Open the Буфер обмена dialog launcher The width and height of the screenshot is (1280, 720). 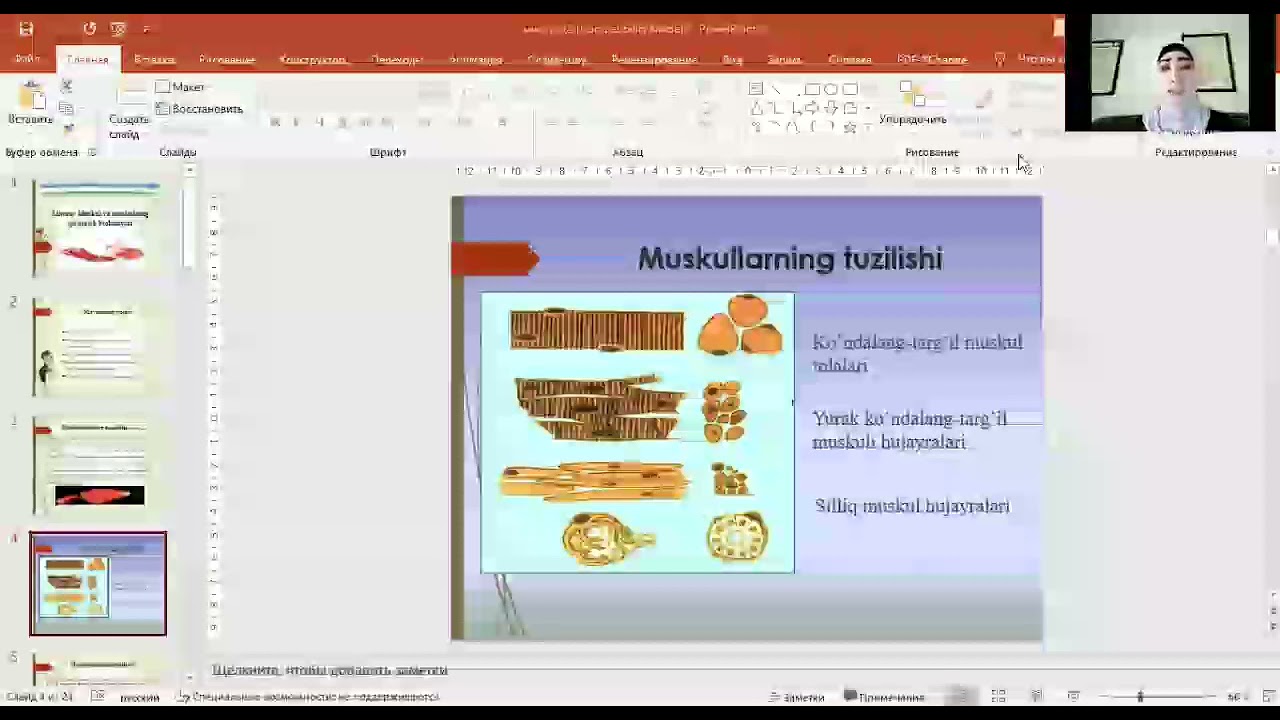coord(92,153)
